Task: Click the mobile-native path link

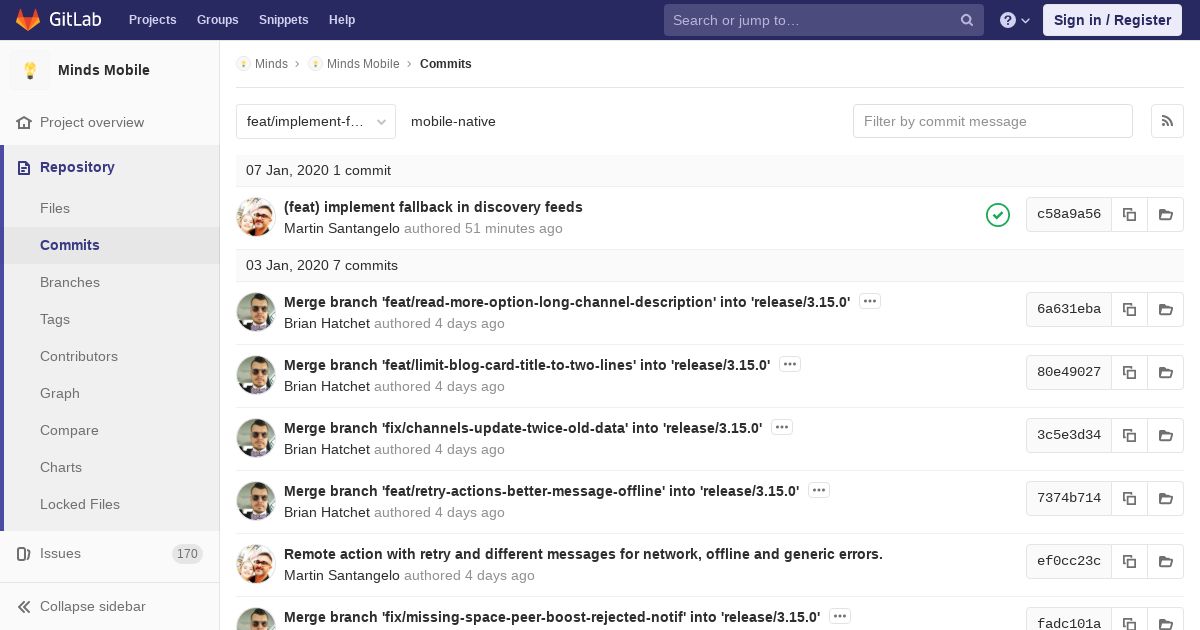Action: [453, 121]
